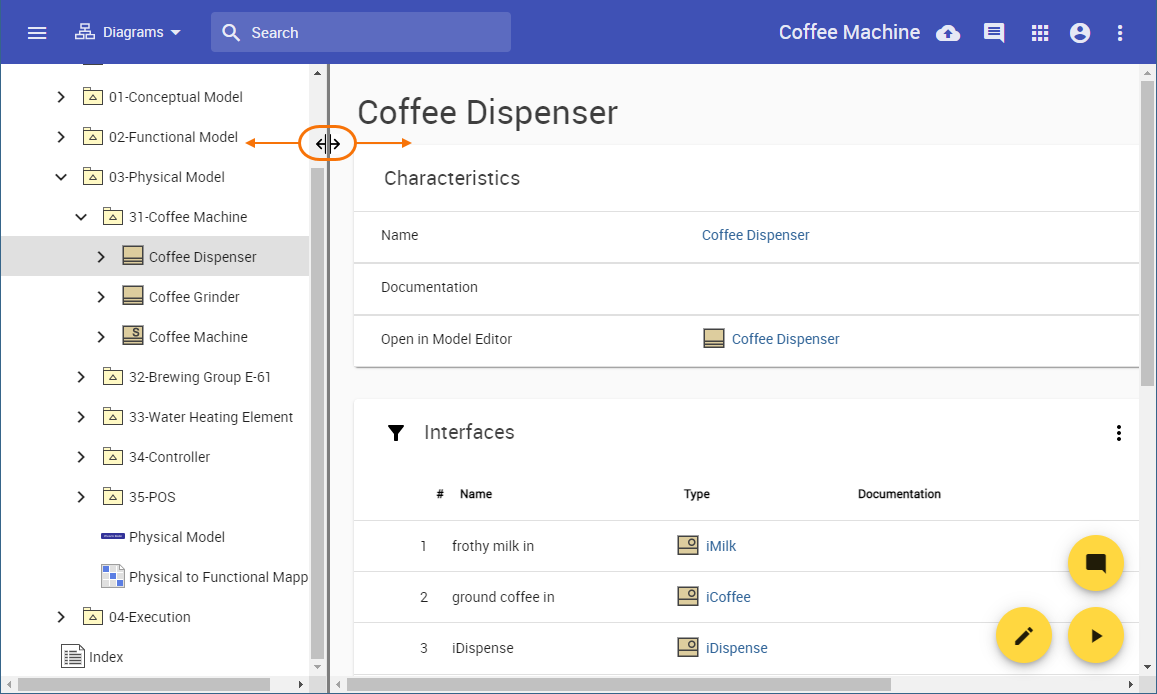Open the Diagrams dropdown

(128, 33)
